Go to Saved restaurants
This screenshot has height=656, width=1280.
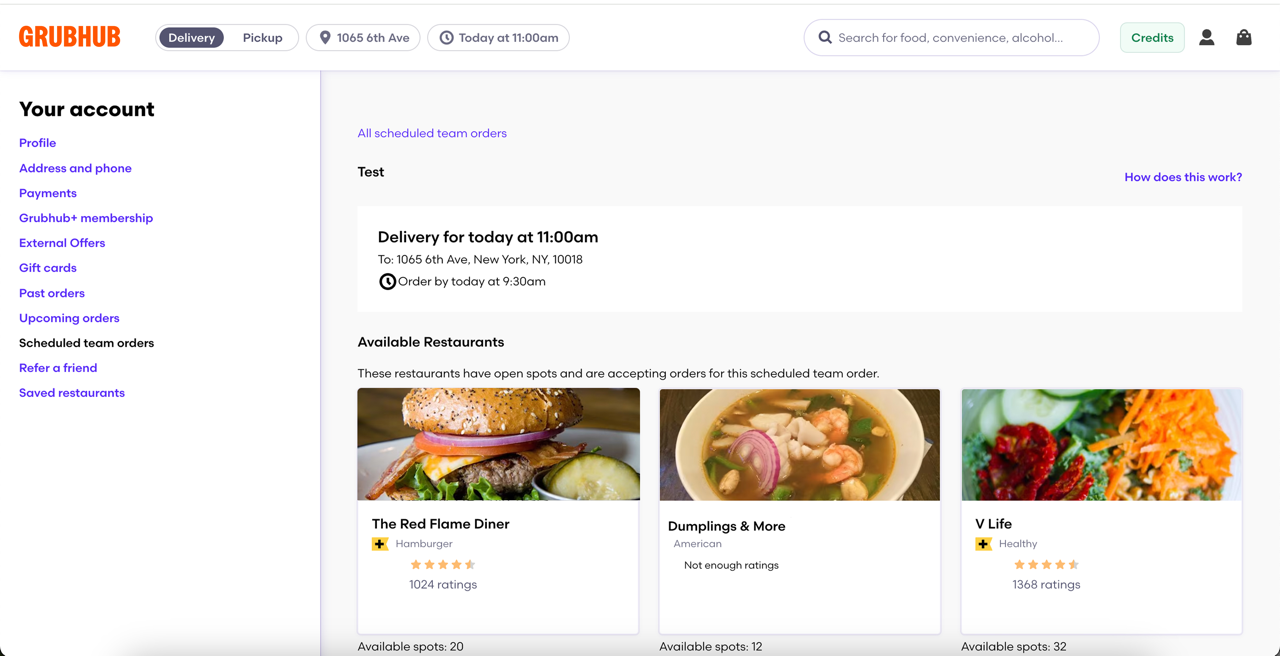pyautogui.click(x=72, y=393)
